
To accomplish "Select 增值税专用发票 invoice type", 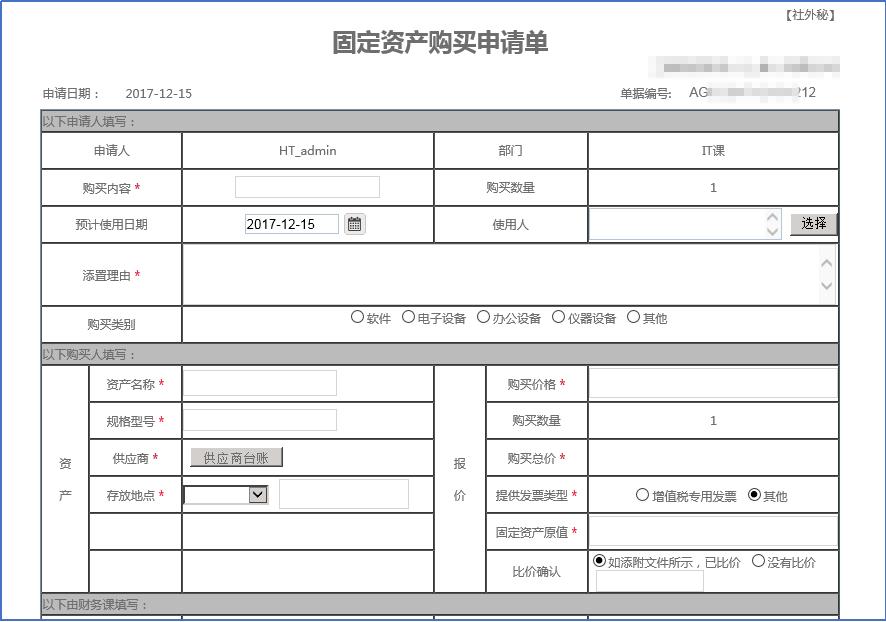I will coord(640,494).
